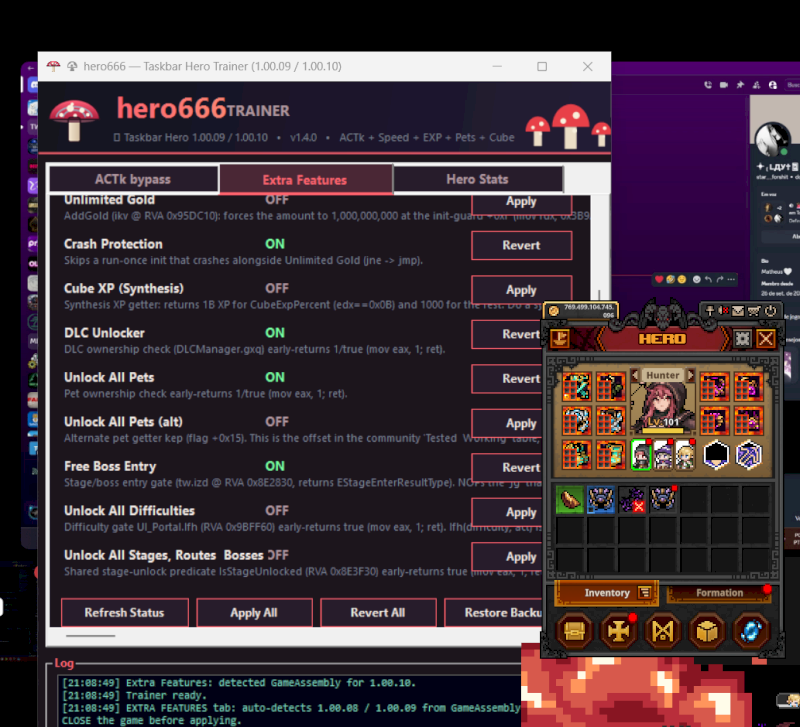Select the next hero class arrow
Screen dimensions: 800x727
point(690,375)
